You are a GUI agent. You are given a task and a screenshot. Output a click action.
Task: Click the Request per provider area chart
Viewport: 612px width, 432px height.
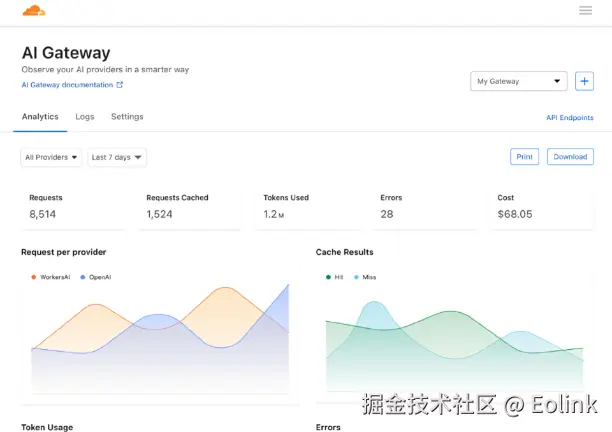tap(160, 338)
